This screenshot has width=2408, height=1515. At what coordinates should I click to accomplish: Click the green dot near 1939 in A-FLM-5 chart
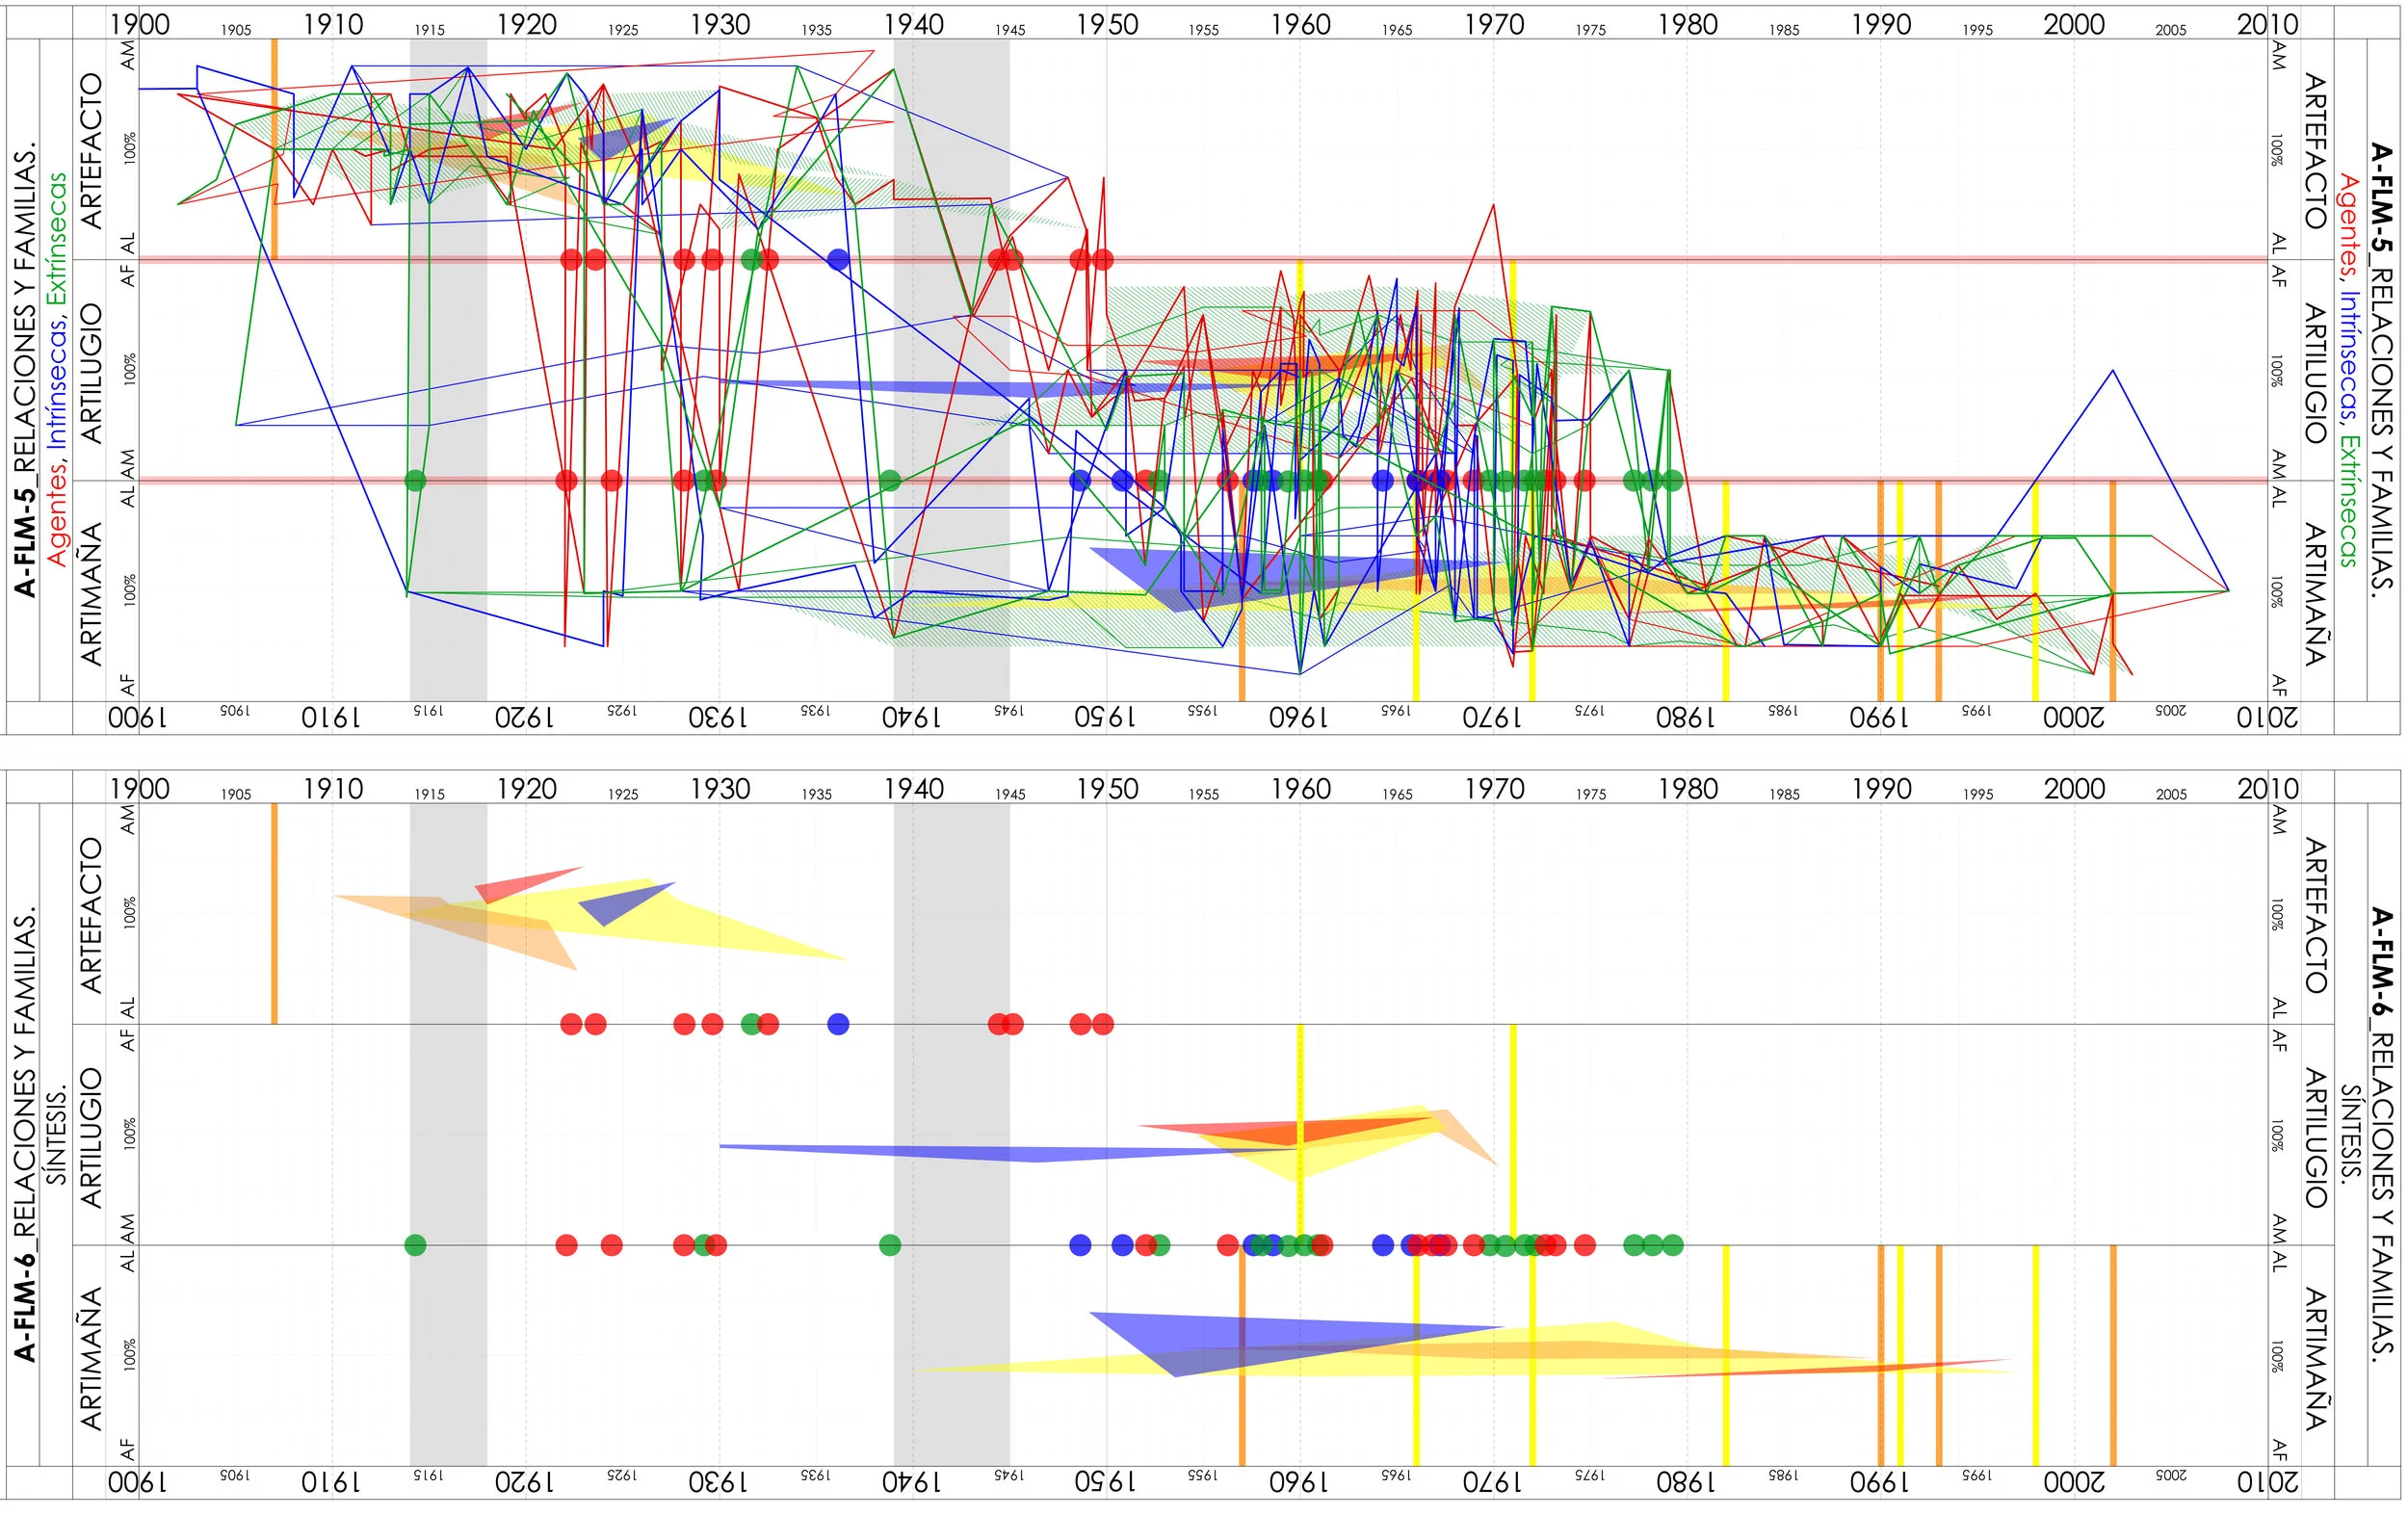889,480
